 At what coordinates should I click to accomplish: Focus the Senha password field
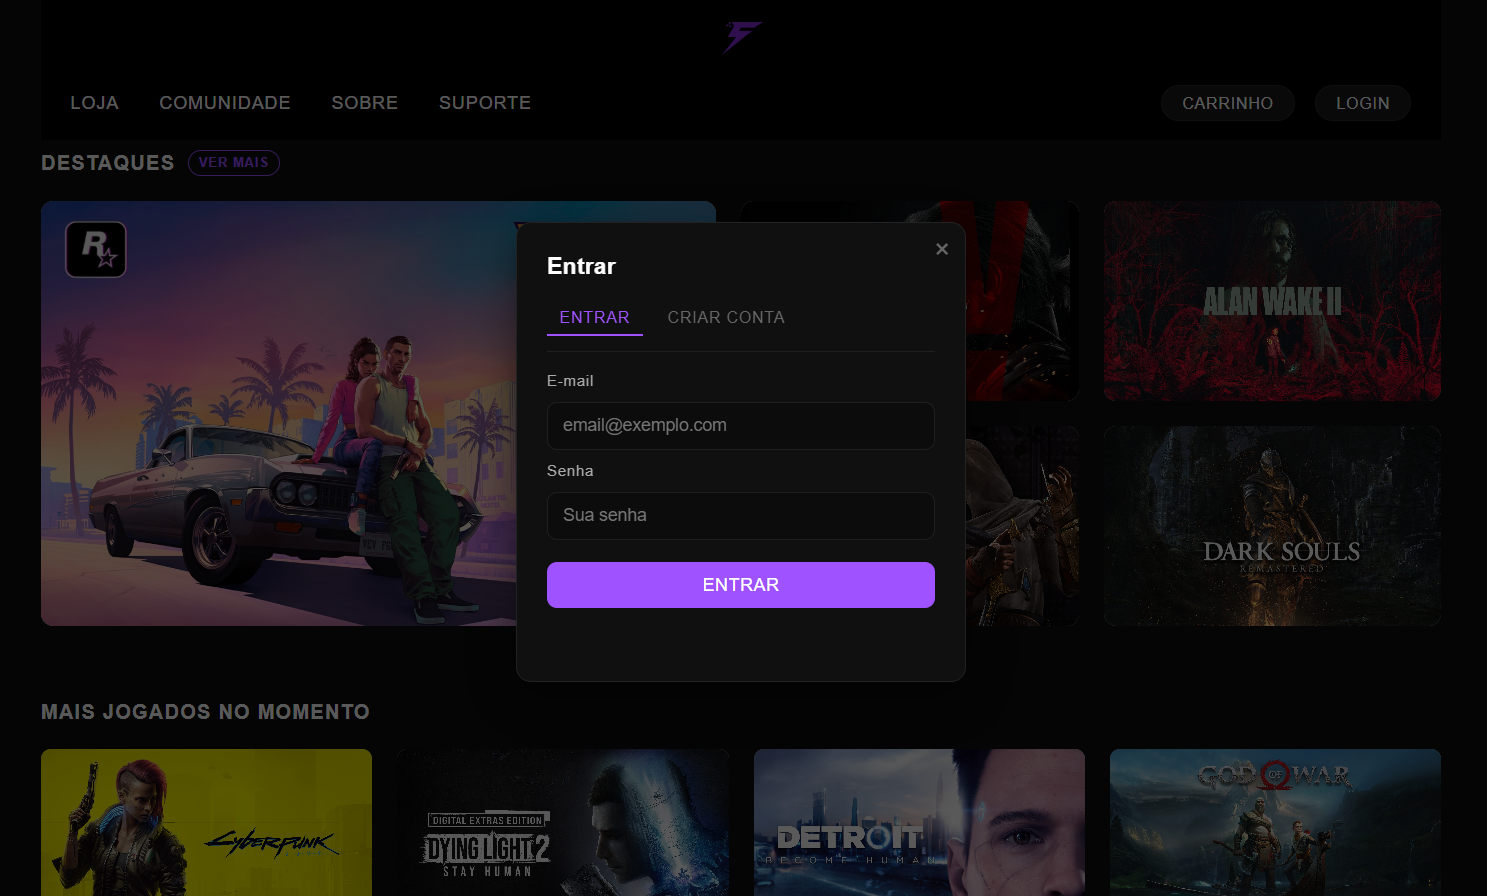tap(740, 516)
